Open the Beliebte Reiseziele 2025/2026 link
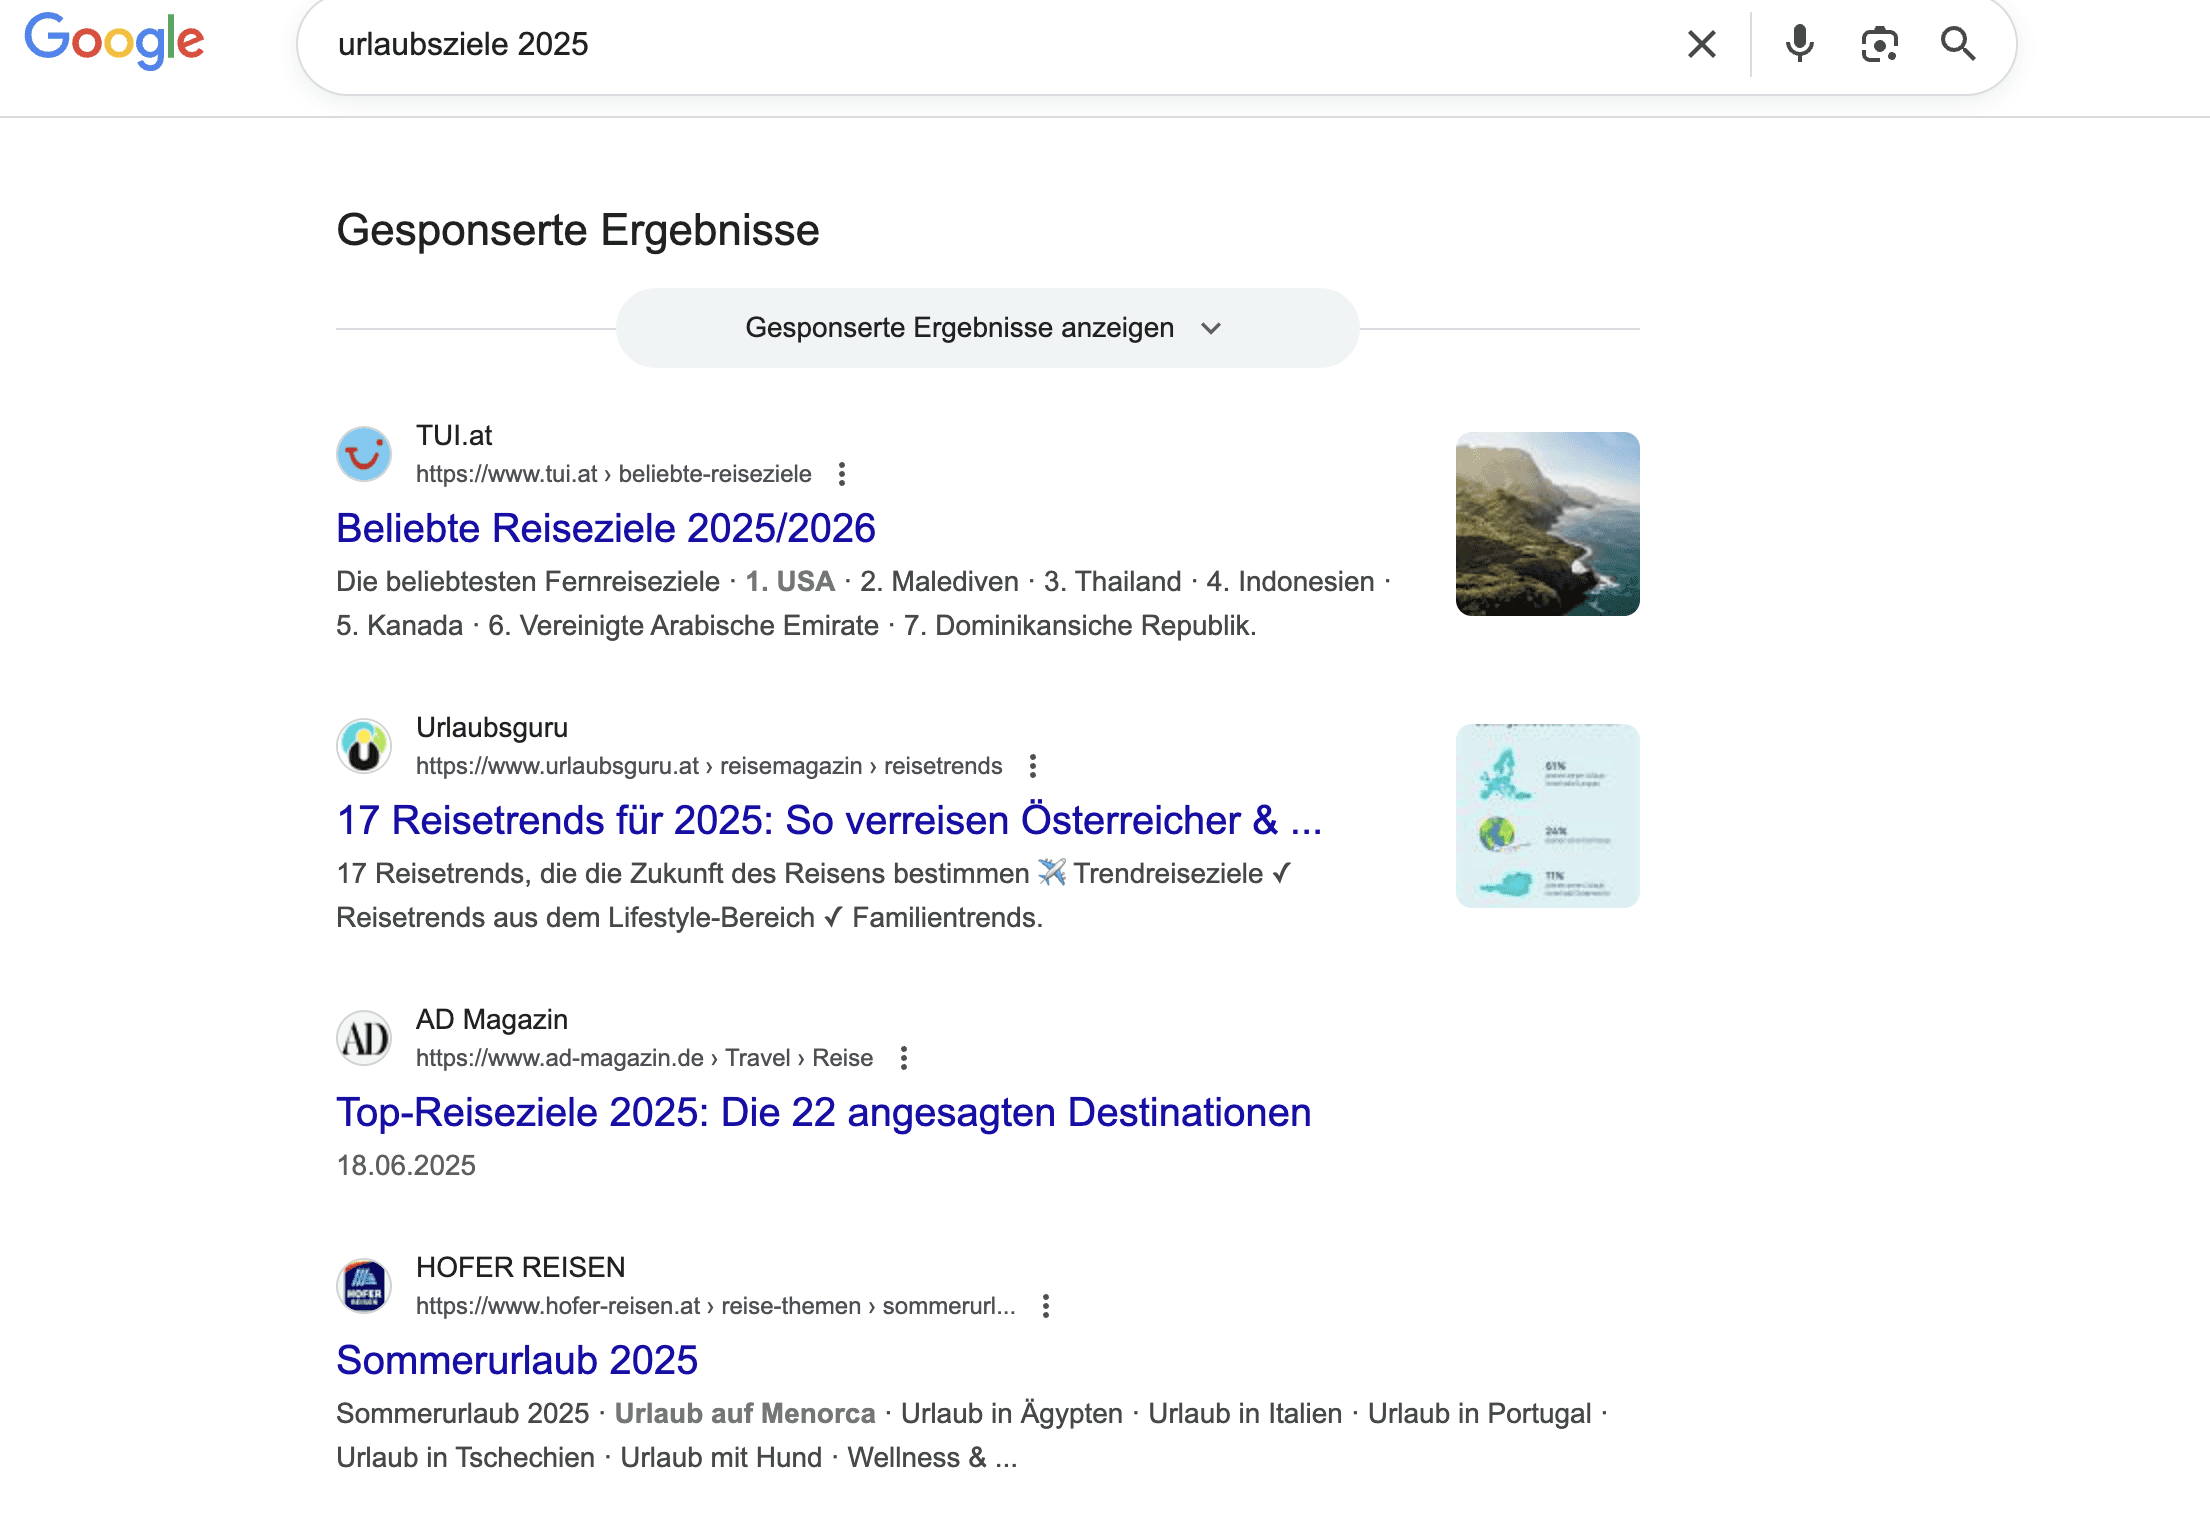 click(605, 528)
